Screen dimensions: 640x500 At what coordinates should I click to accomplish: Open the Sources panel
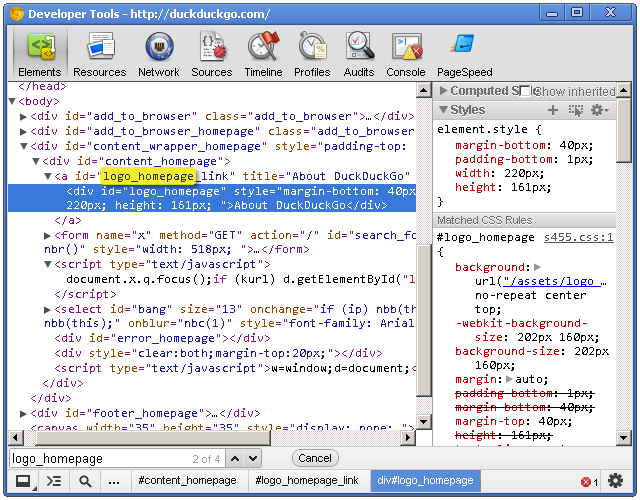click(x=211, y=55)
